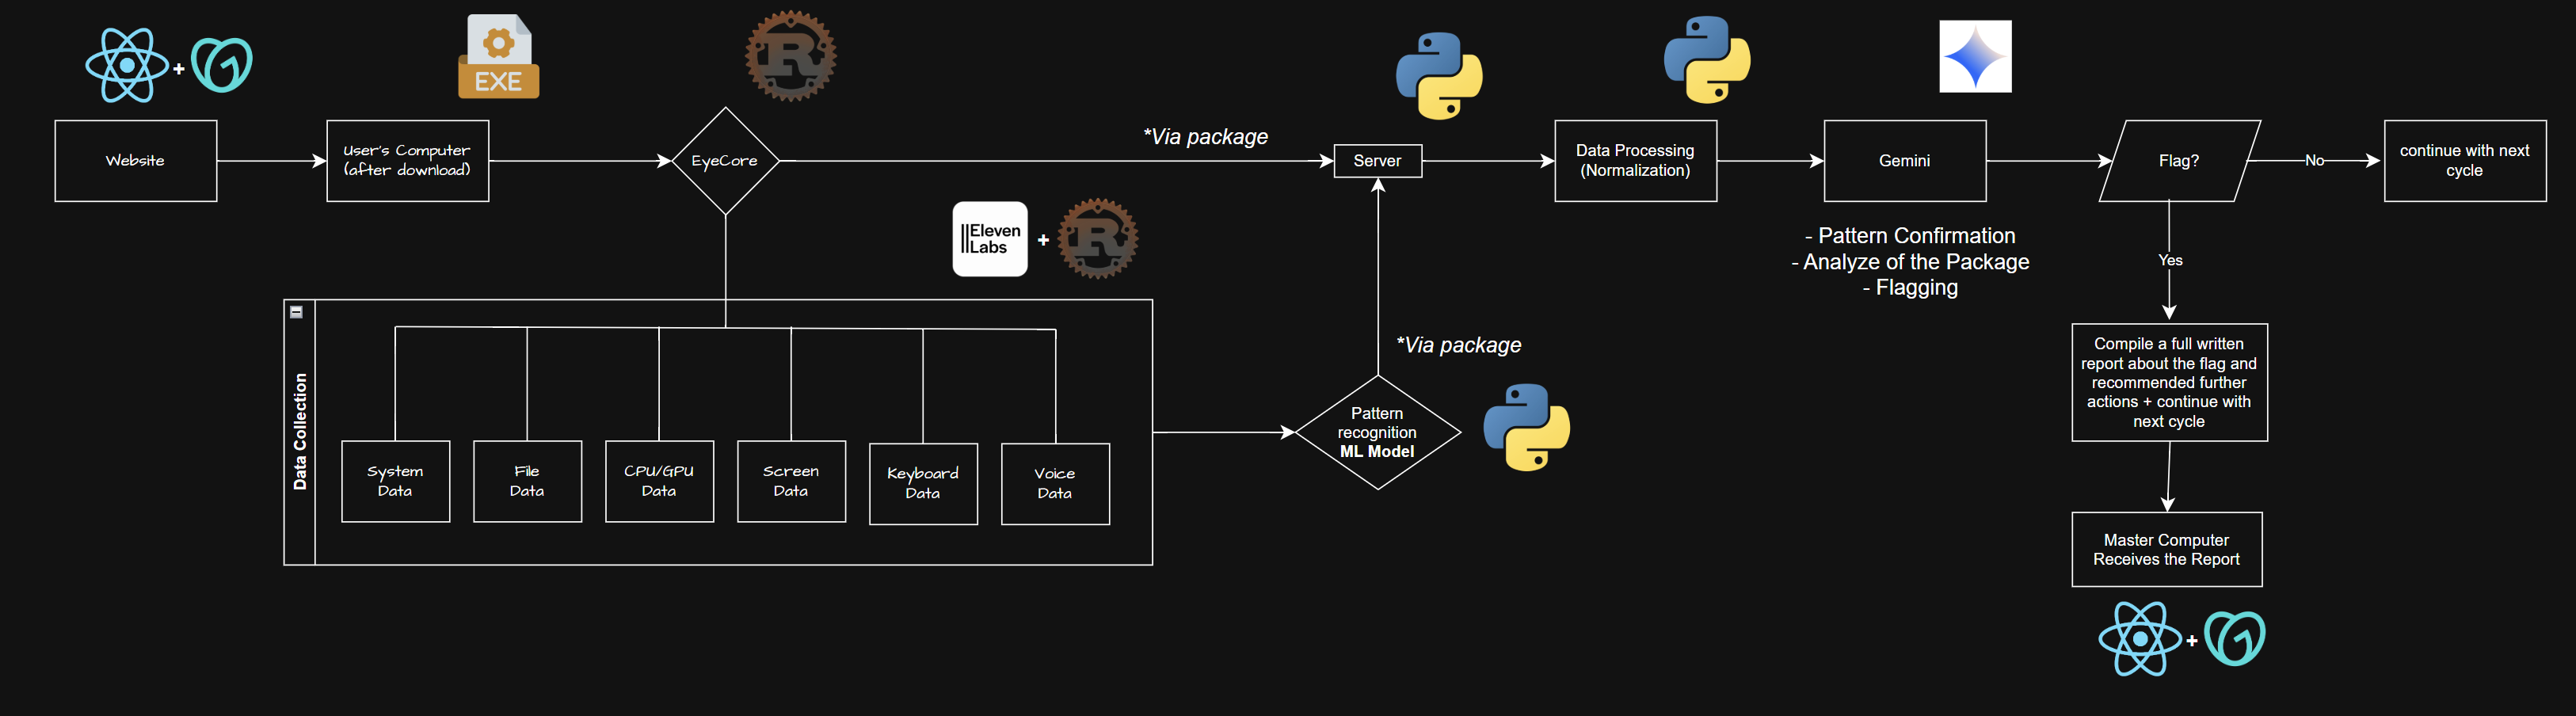
Task: Select the Gemini box
Action: point(1905,161)
